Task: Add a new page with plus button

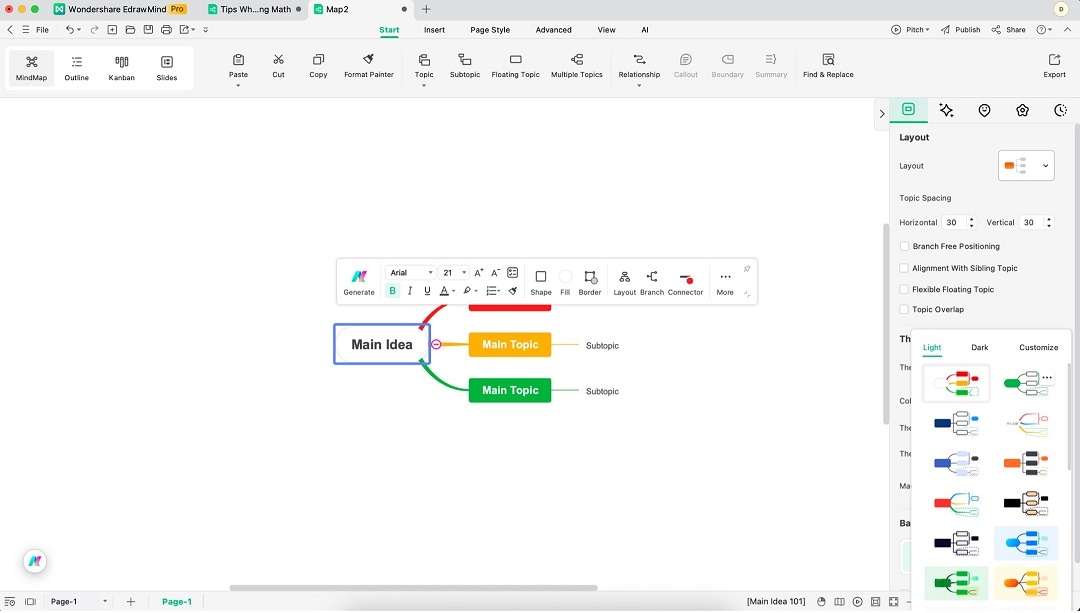Action: click(x=130, y=601)
